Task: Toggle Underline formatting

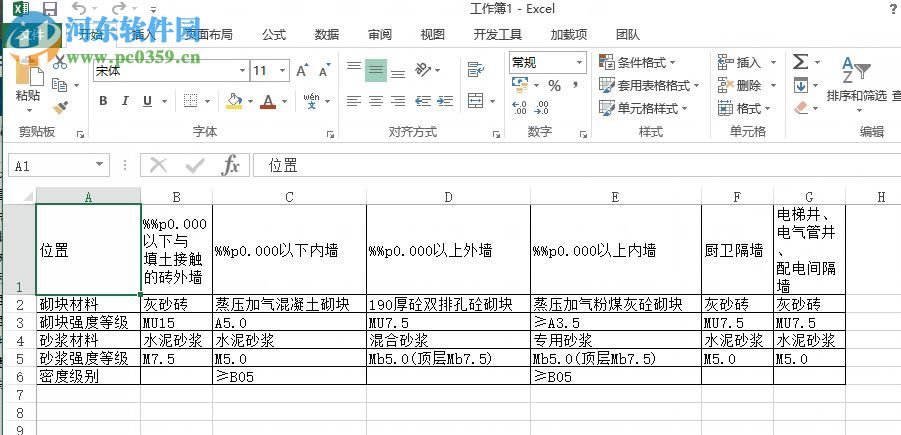Action: coord(147,101)
